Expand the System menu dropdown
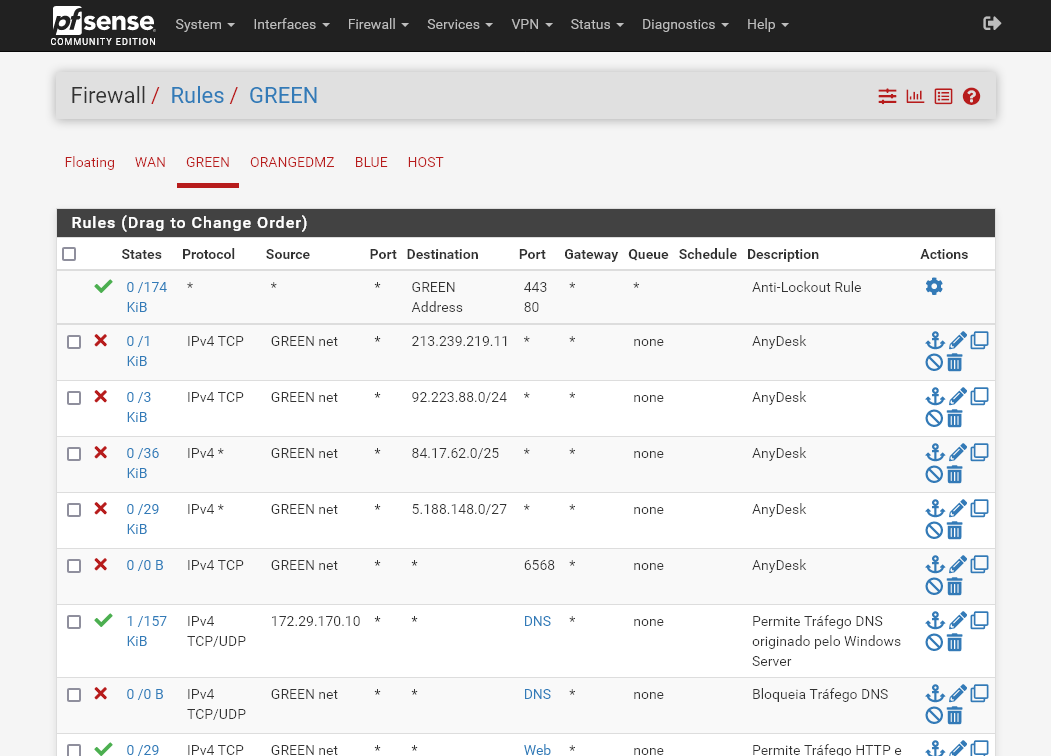 coord(204,24)
